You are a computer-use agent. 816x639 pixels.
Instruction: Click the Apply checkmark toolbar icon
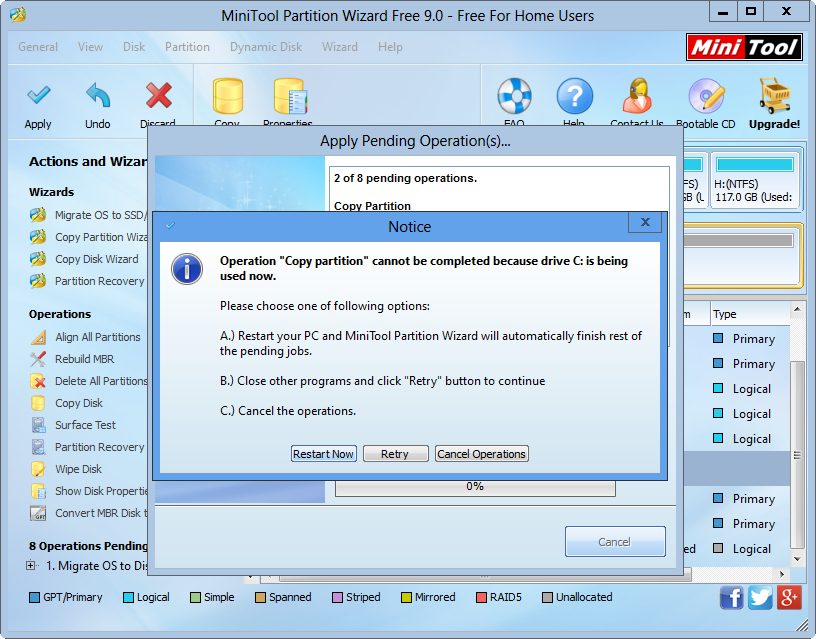[x=39, y=96]
